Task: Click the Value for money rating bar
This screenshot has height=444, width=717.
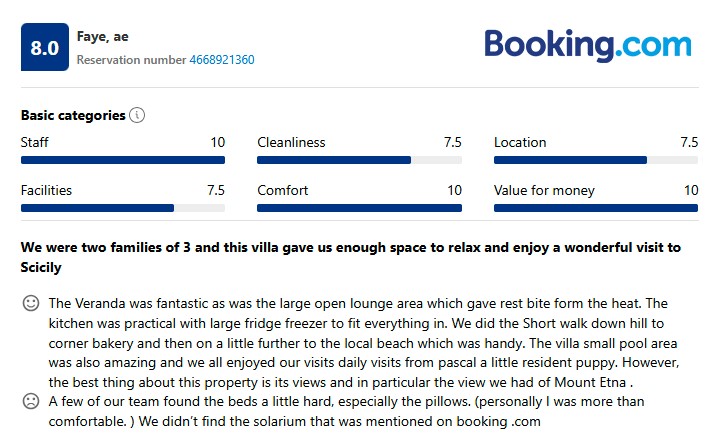Action: click(596, 208)
